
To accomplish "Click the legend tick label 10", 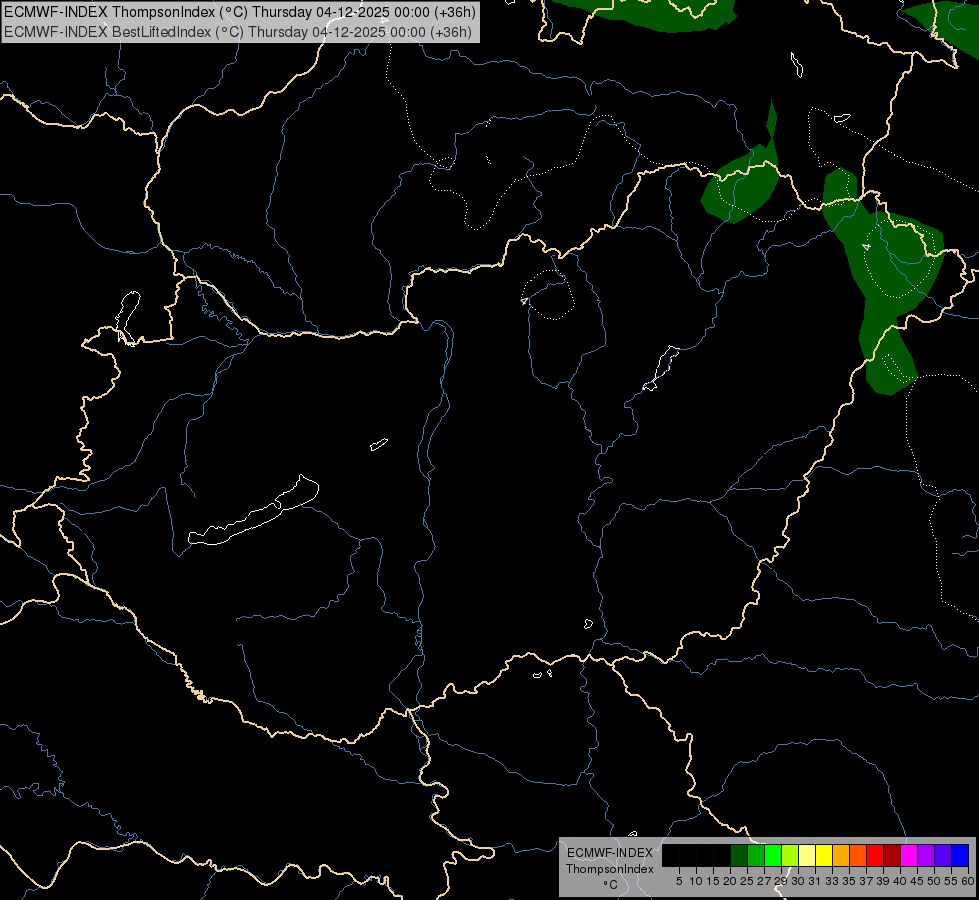I will coord(696,881).
